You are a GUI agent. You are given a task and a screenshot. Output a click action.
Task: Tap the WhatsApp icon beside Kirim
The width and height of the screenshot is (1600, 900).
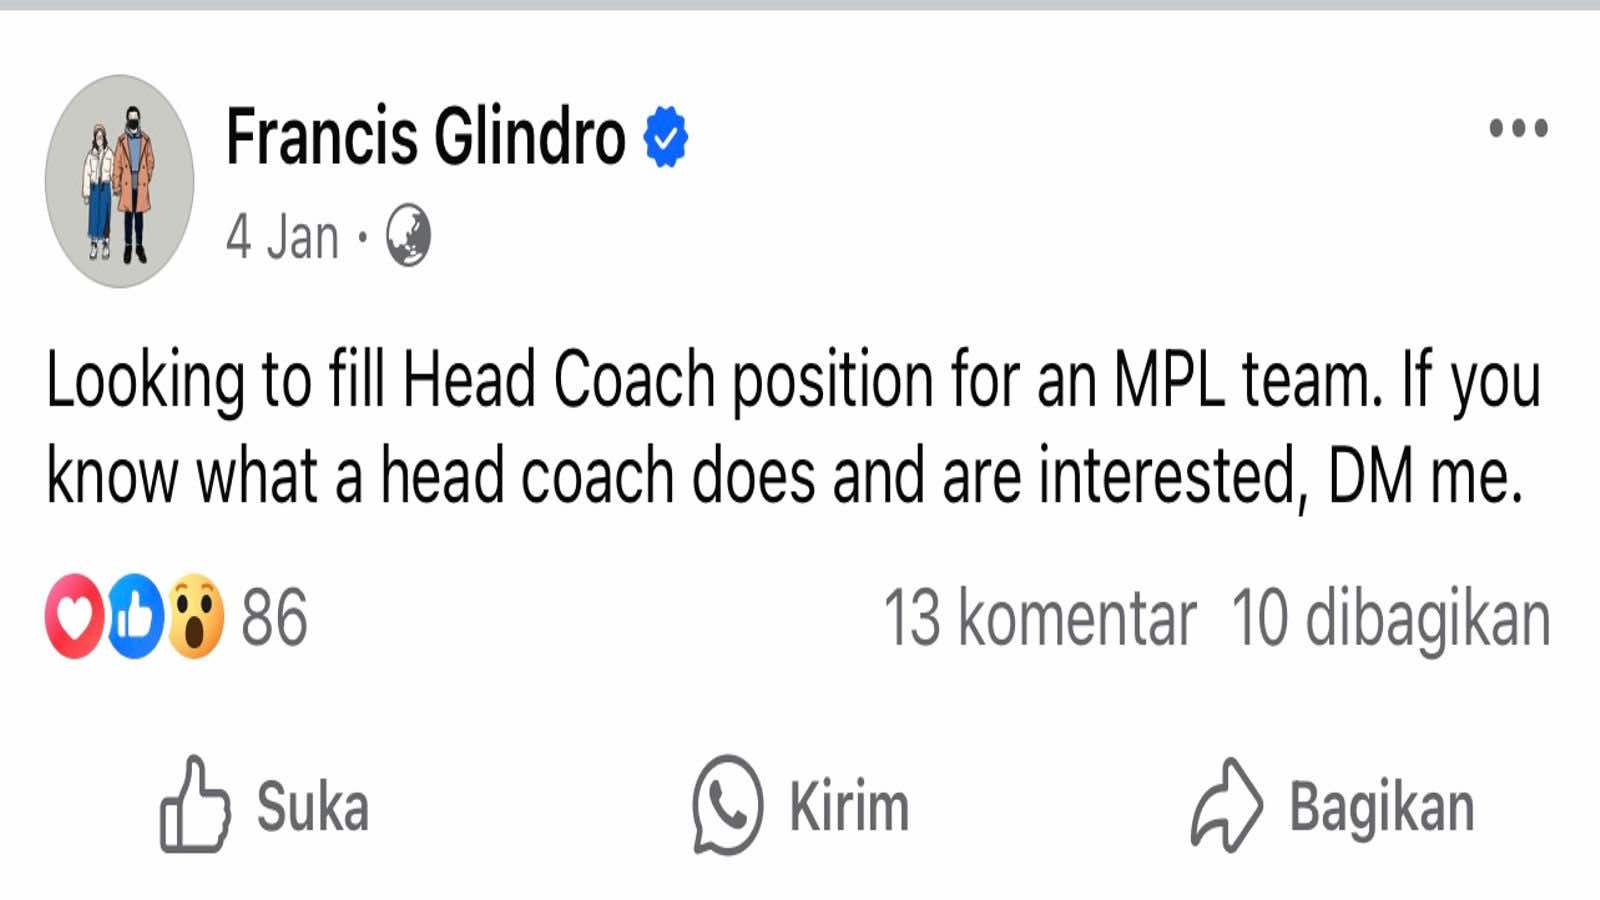coord(727,805)
